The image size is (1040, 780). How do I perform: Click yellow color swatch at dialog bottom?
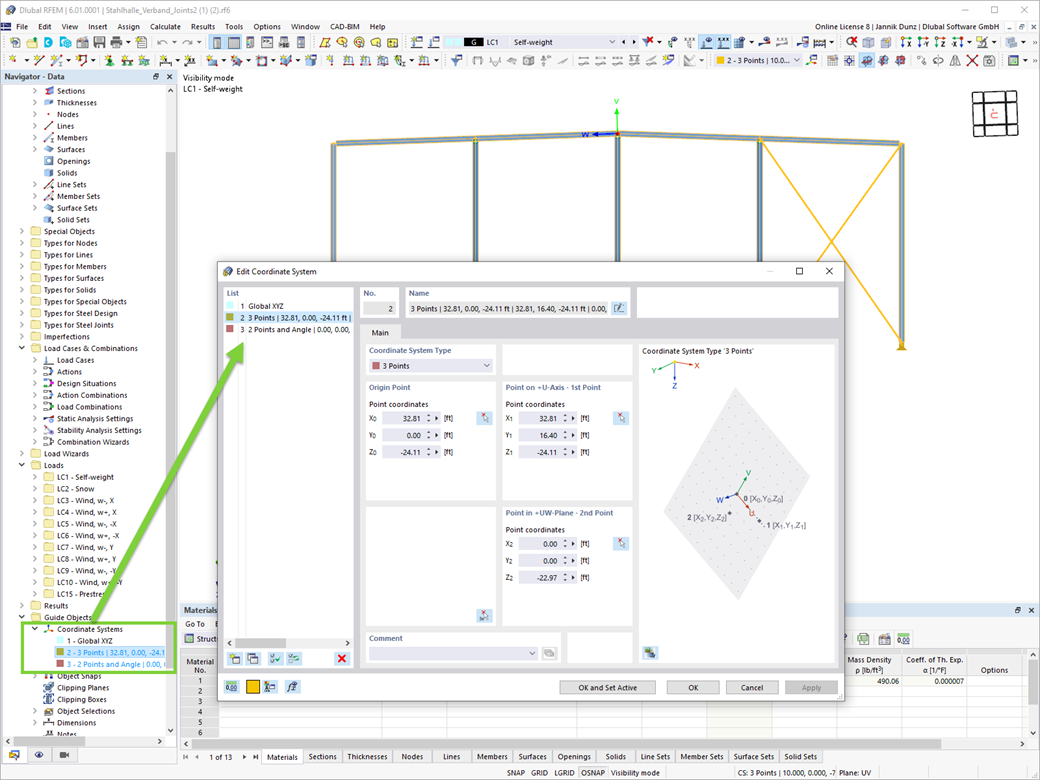click(253, 687)
